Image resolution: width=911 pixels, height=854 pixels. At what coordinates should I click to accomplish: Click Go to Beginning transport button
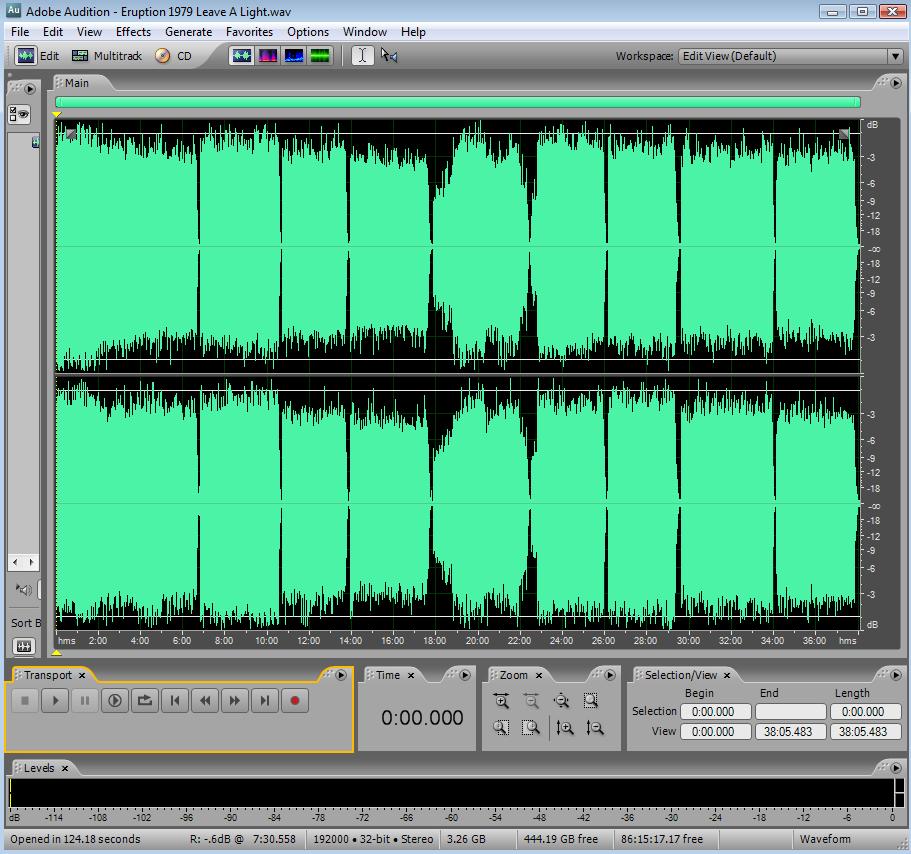(175, 701)
